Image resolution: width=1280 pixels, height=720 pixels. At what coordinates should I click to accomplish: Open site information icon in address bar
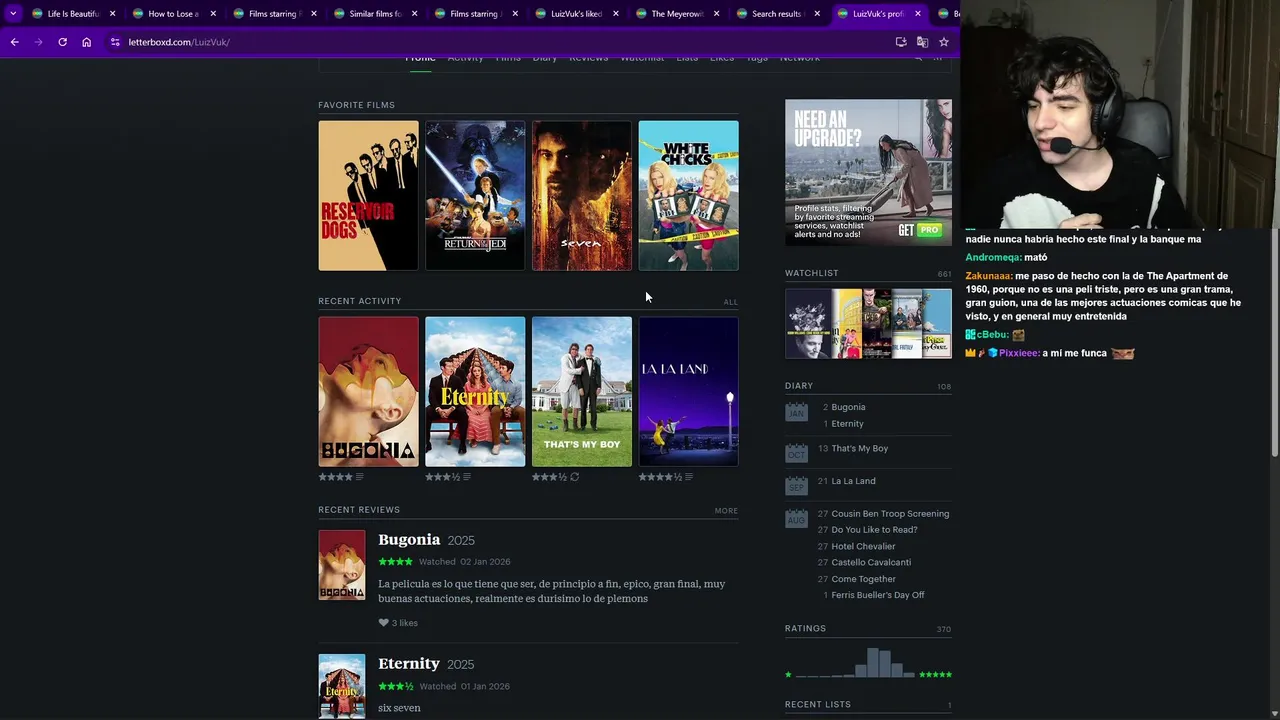pyautogui.click(x=115, y=42)
